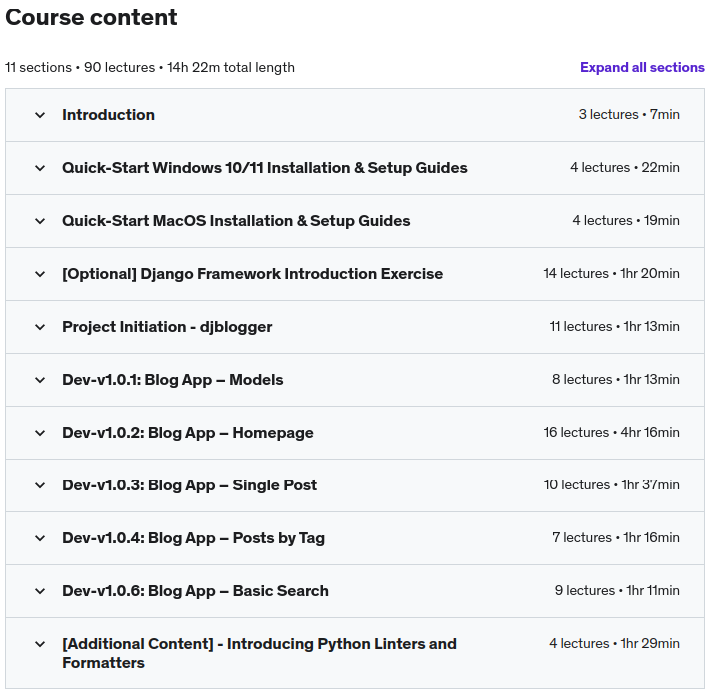Click the '4 lectures • 22min' label

tap(625, 168)
